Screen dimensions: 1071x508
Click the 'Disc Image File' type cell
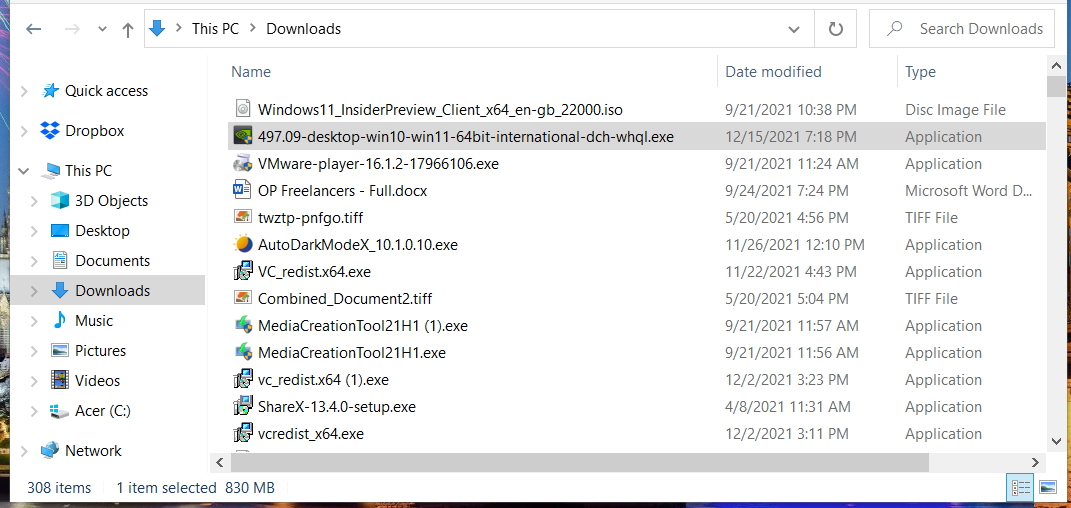click(956, 109)
